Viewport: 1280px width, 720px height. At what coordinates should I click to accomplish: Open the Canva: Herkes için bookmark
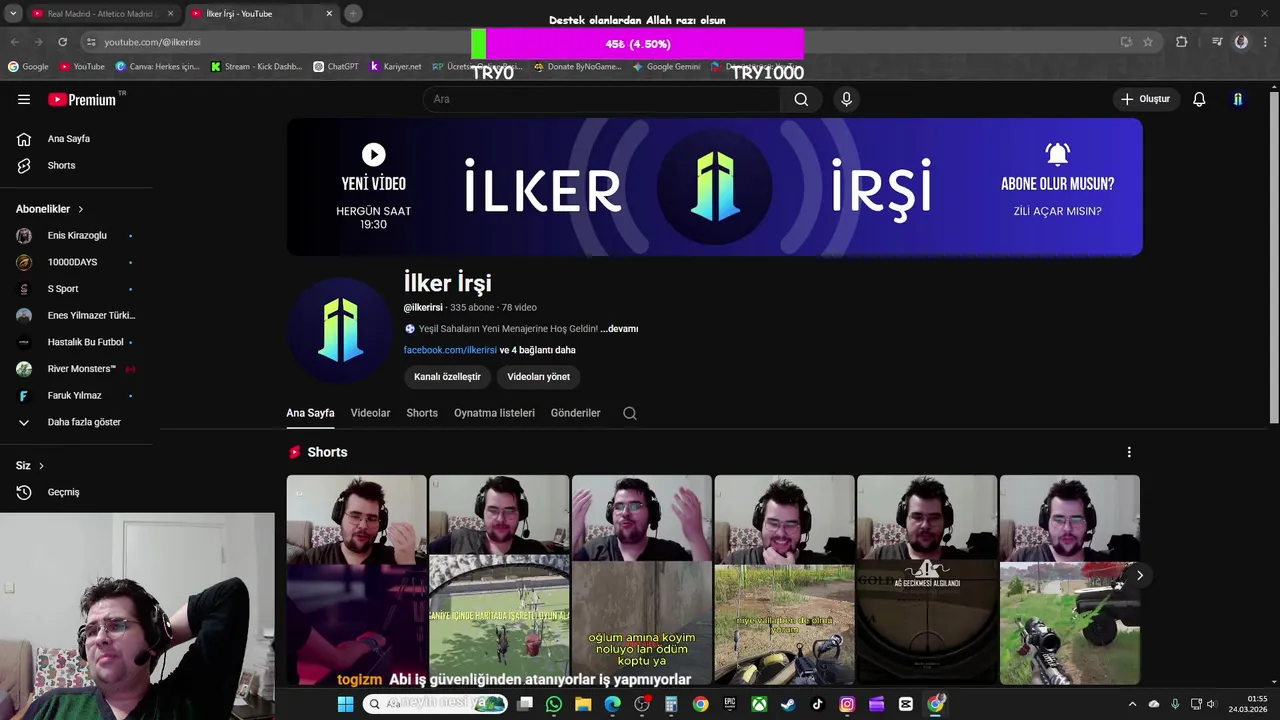pos(157,67)
